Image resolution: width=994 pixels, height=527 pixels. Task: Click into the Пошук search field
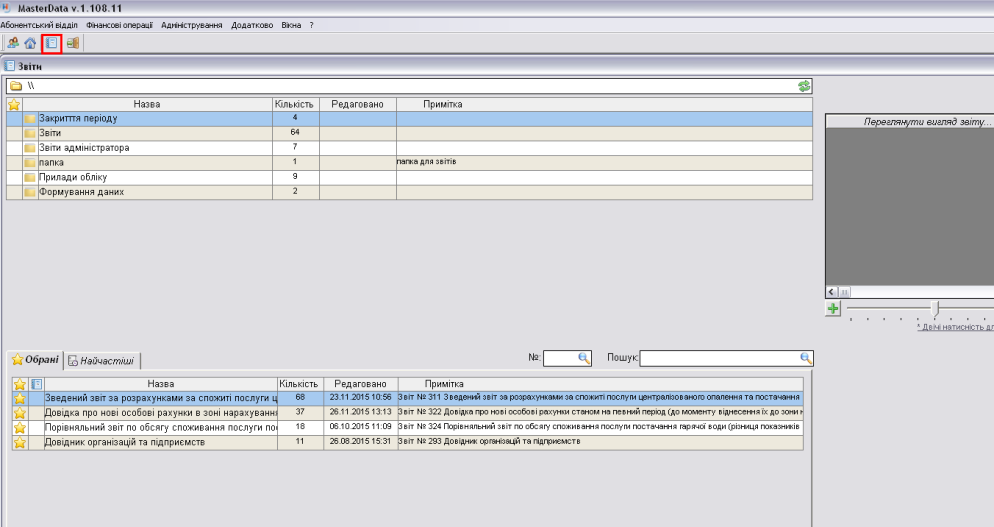pyautogui.click(x=718, y=358)
